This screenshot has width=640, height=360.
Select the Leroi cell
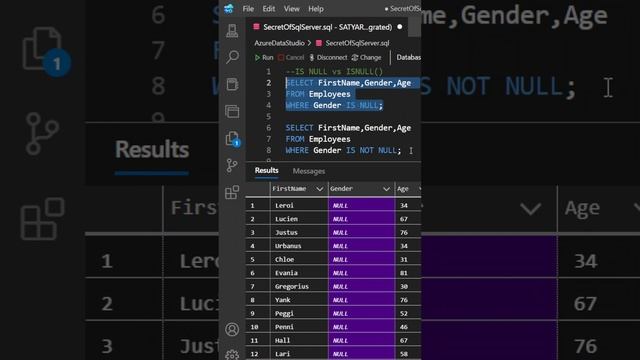click(x=299, y=205)
